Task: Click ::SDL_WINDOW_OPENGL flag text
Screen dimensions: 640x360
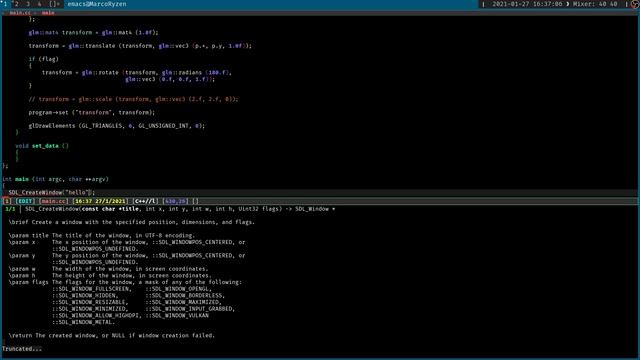Action: (178, 289)
